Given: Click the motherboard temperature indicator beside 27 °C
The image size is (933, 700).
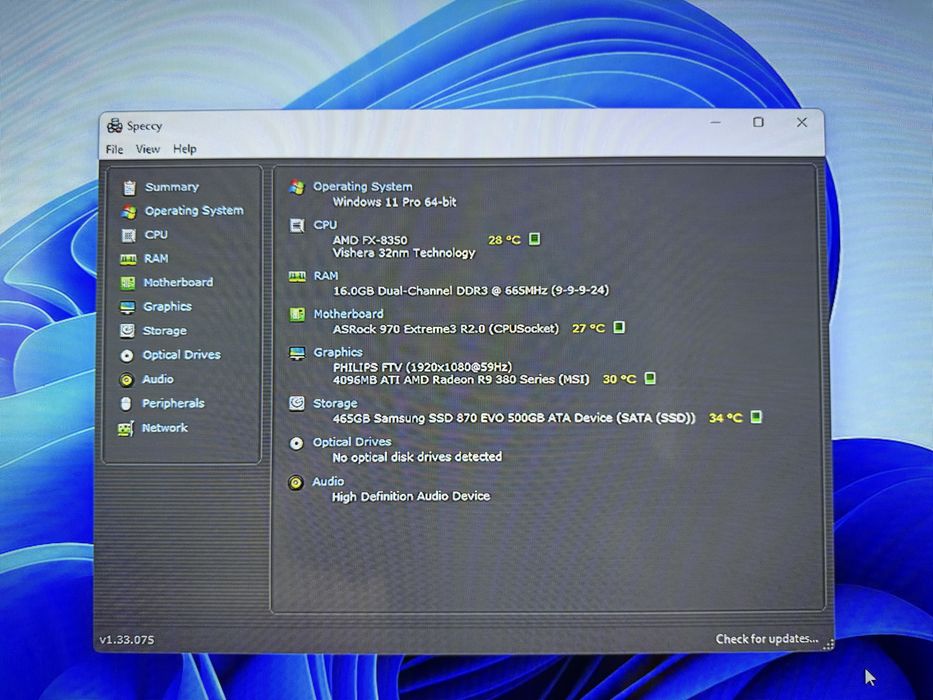Looking at the screenshot, I should (619, 327).
